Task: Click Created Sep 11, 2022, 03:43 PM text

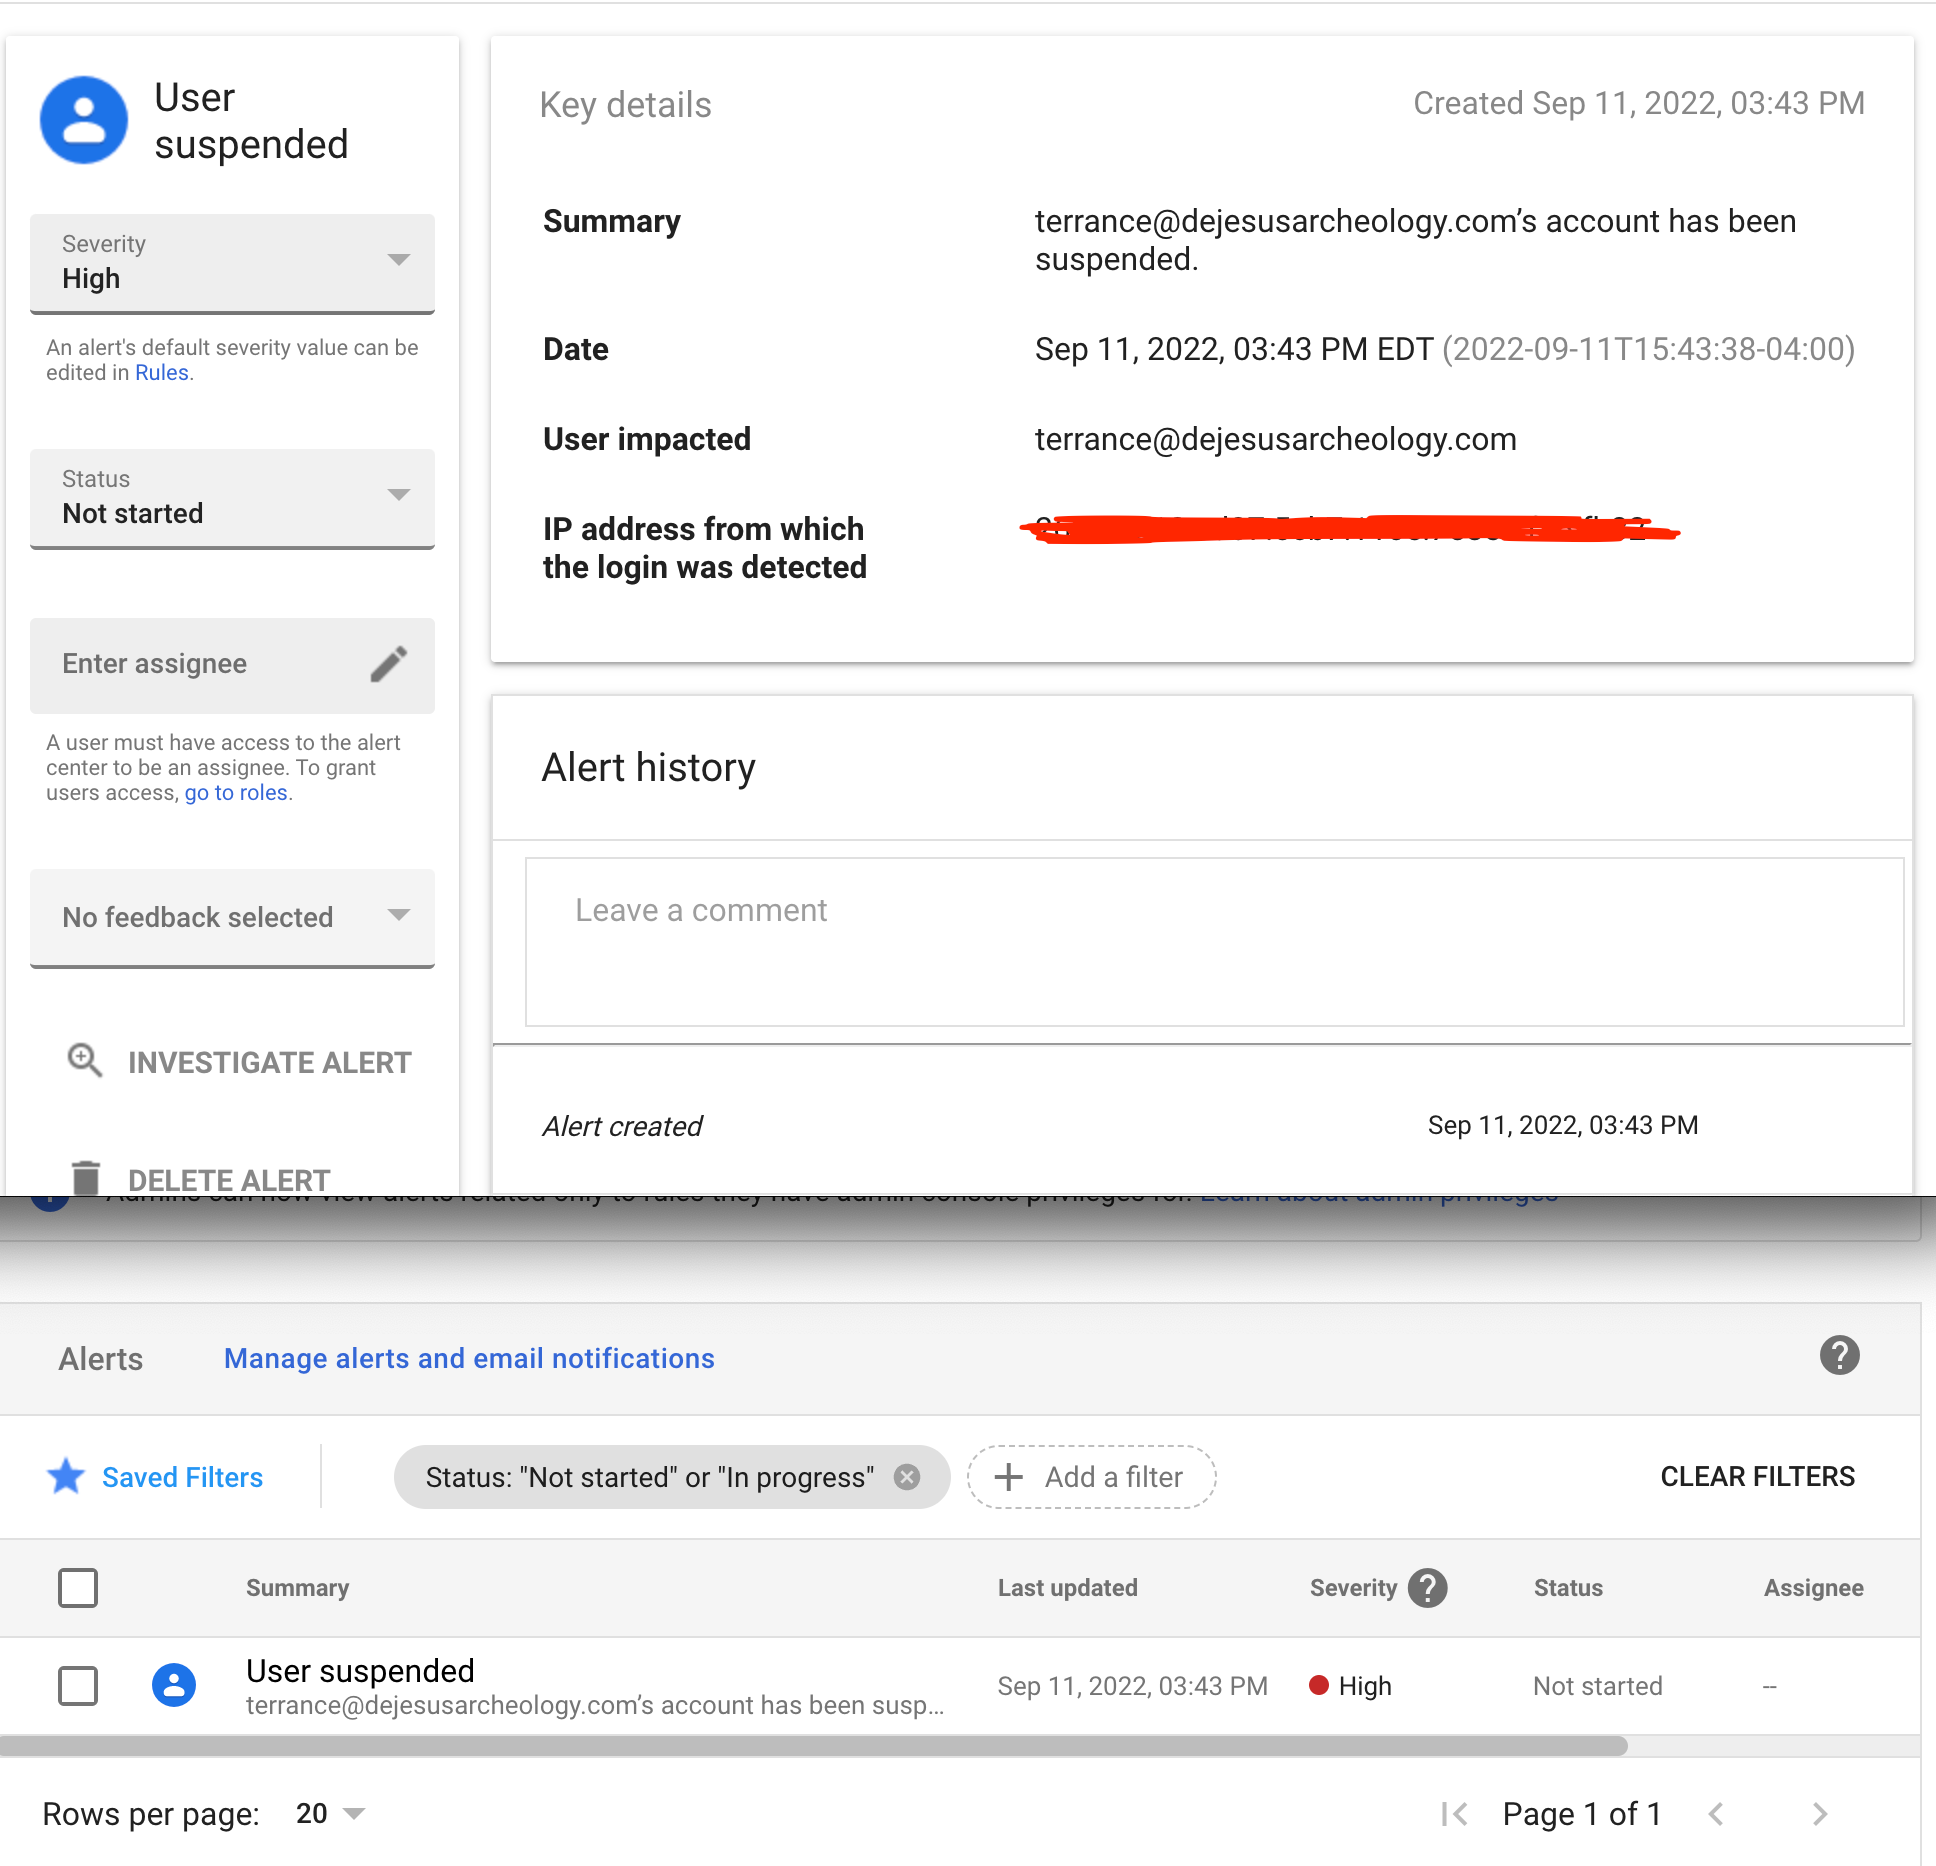Action: click(1638, 103)
